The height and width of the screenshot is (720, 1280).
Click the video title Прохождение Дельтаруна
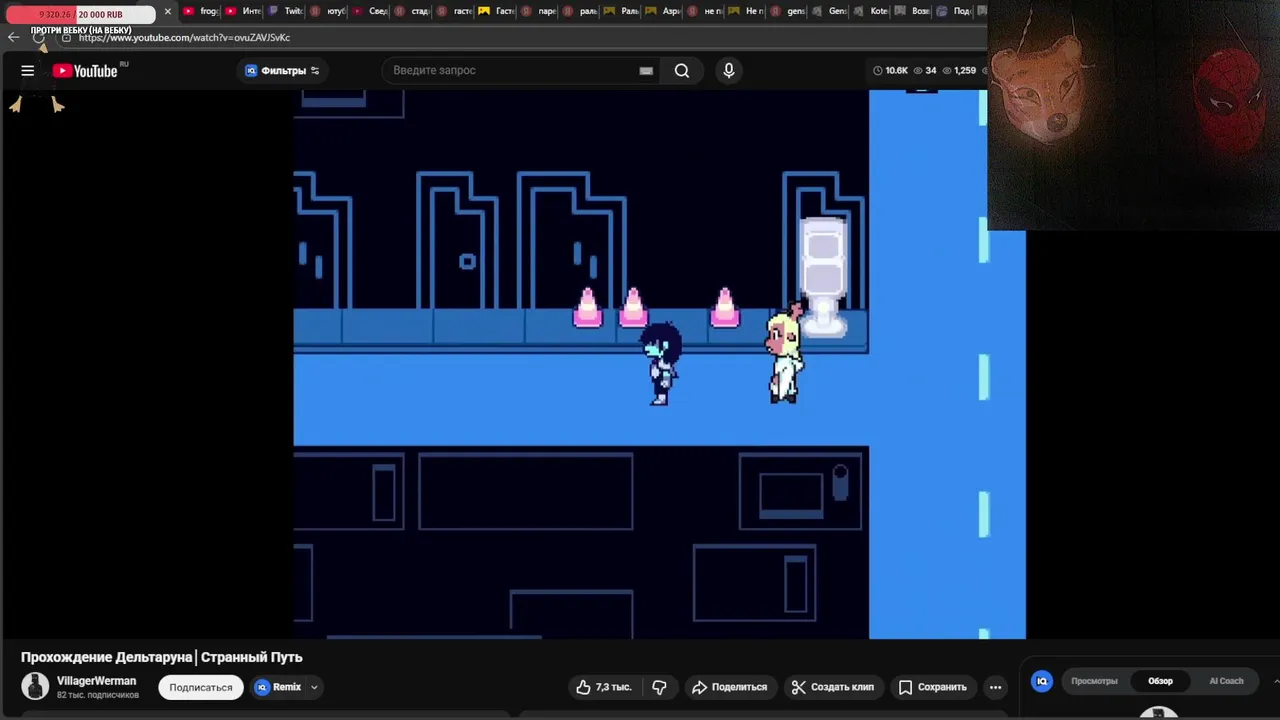click(x=161, y=657)
